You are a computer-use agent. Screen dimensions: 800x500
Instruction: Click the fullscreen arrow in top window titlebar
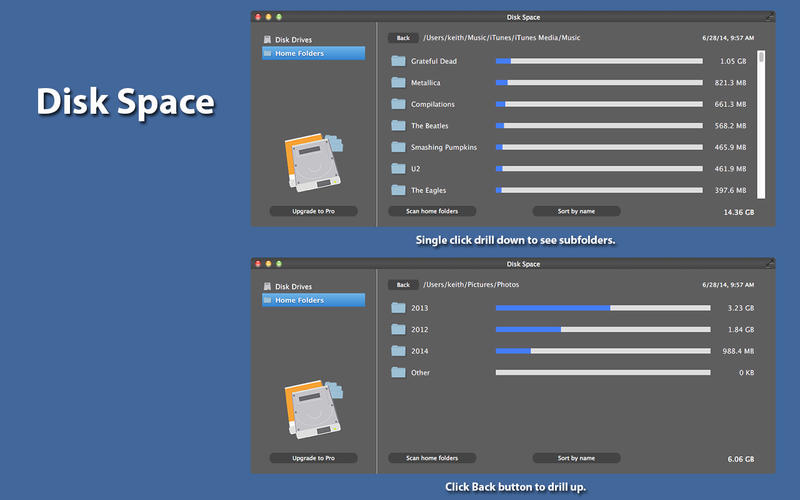769,17
